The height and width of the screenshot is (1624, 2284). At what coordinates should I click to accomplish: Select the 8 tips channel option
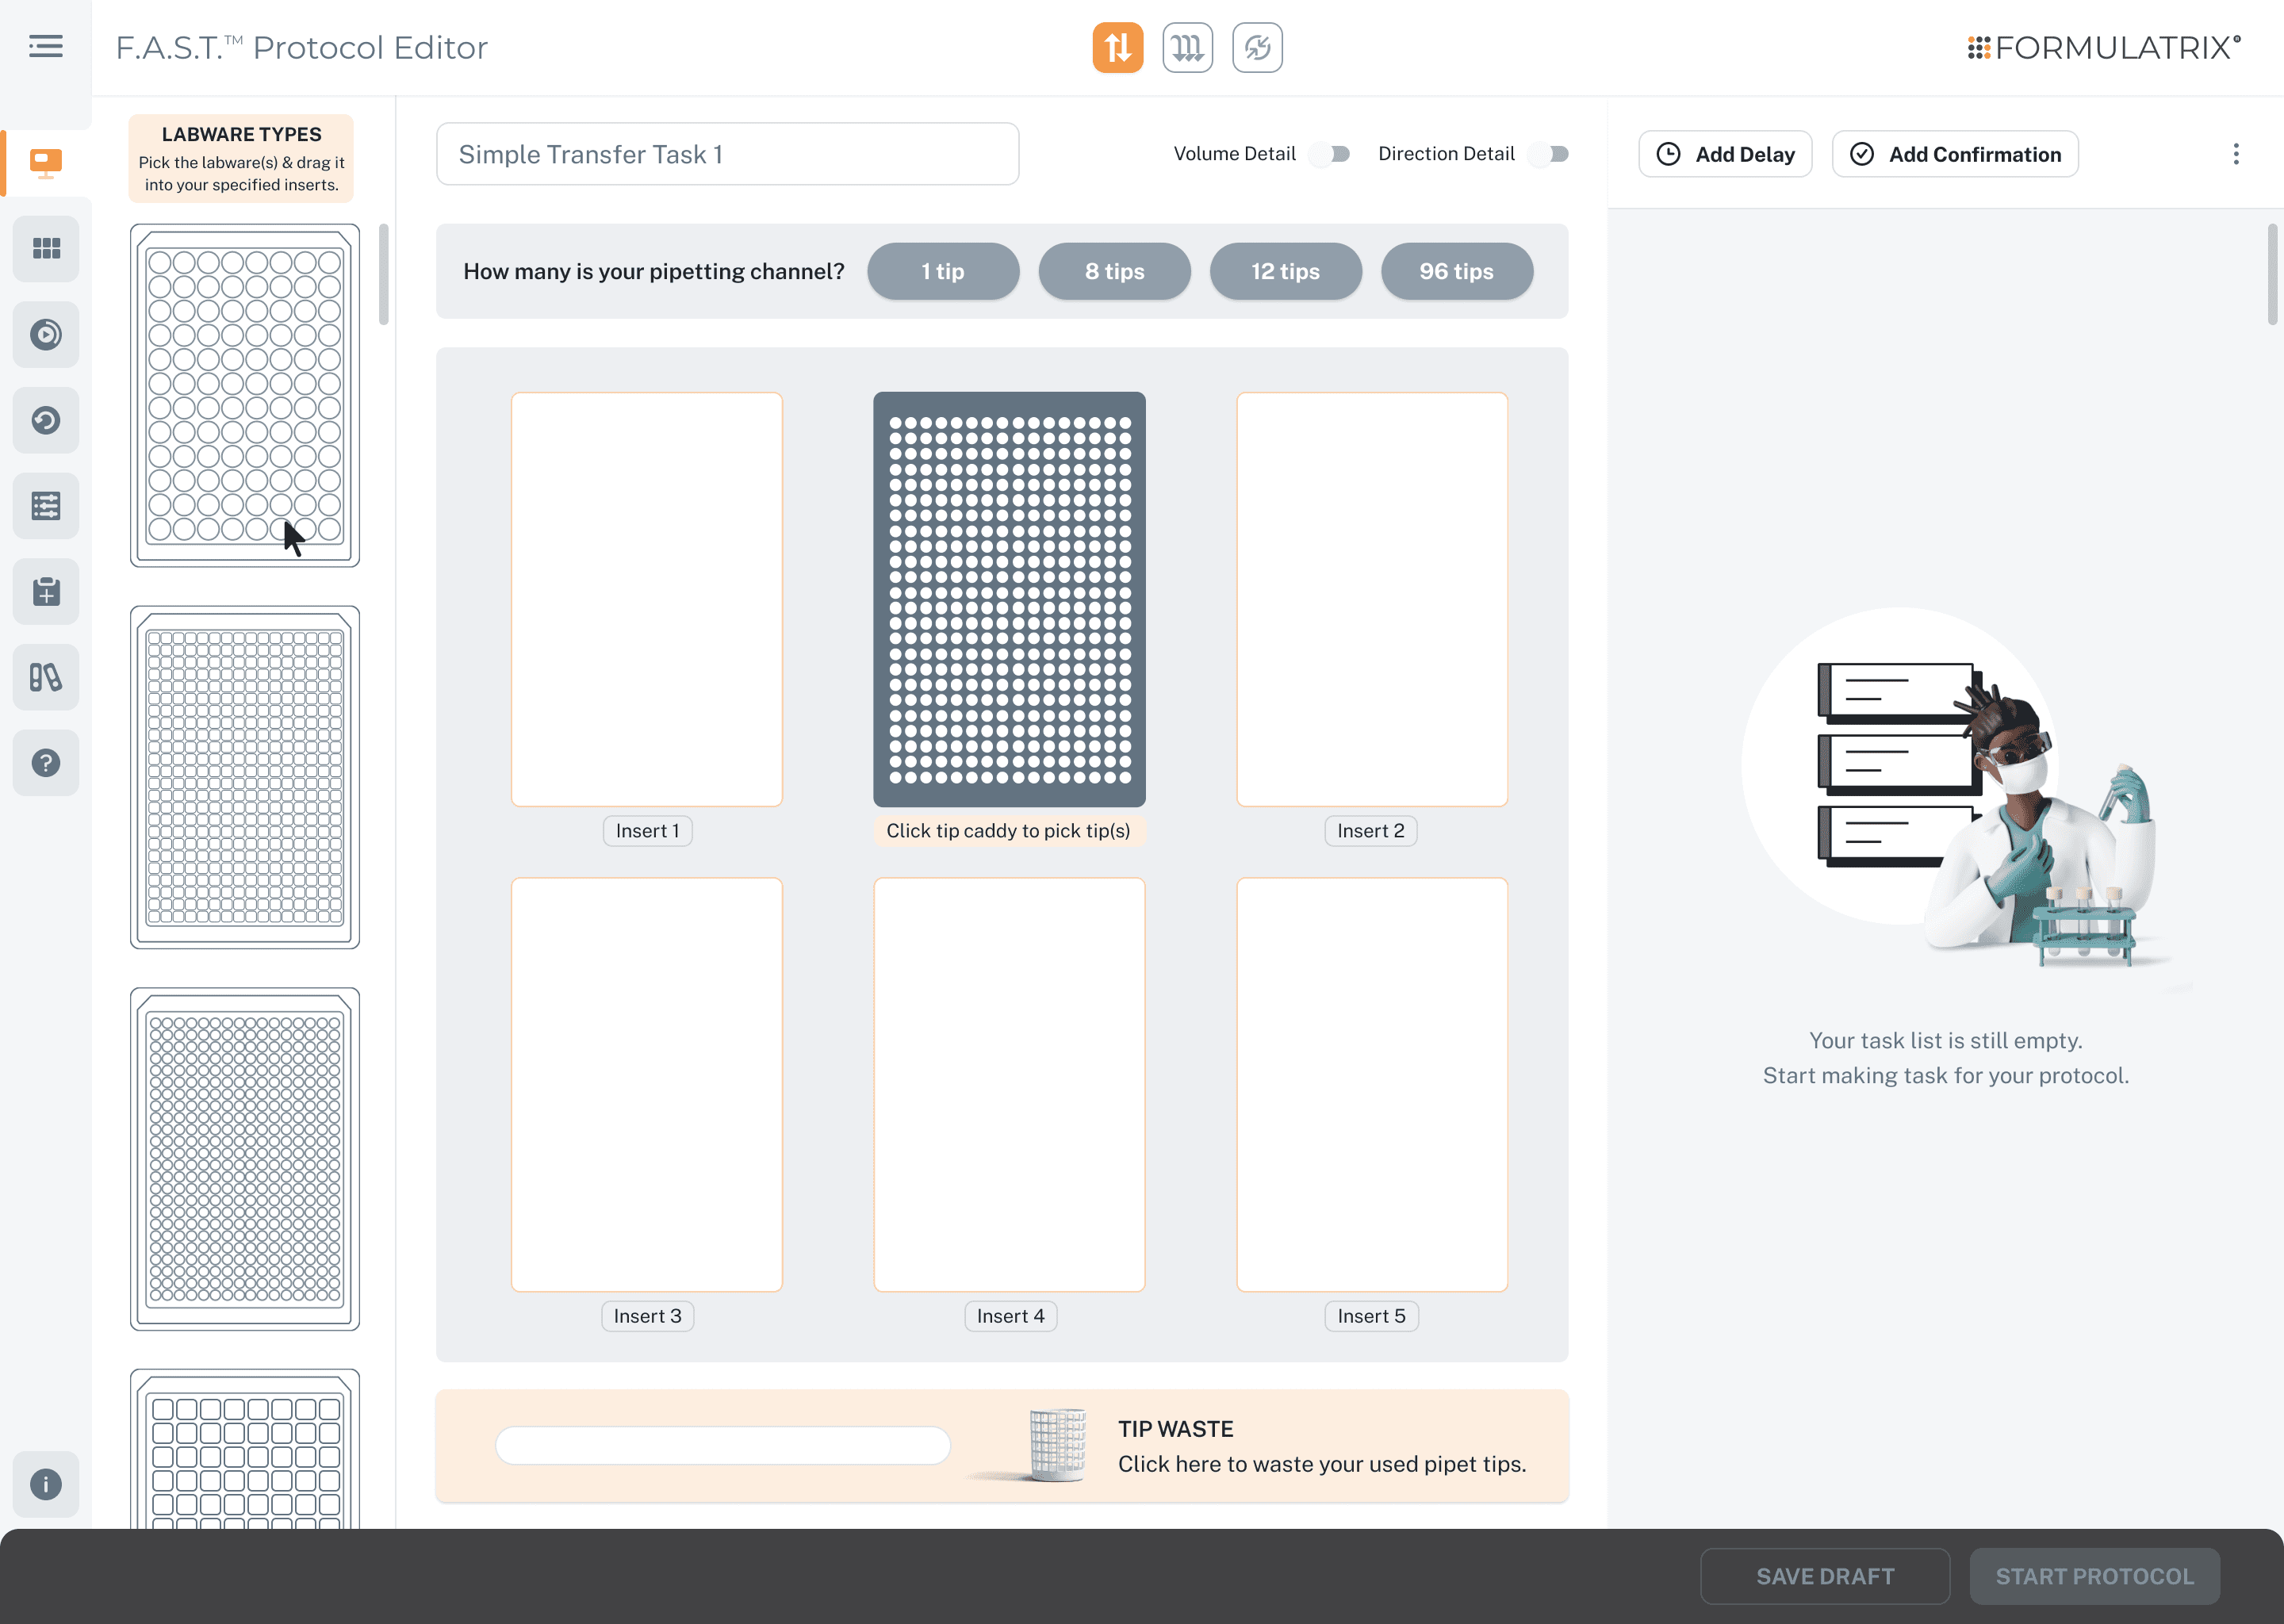tap(1114, 271)
